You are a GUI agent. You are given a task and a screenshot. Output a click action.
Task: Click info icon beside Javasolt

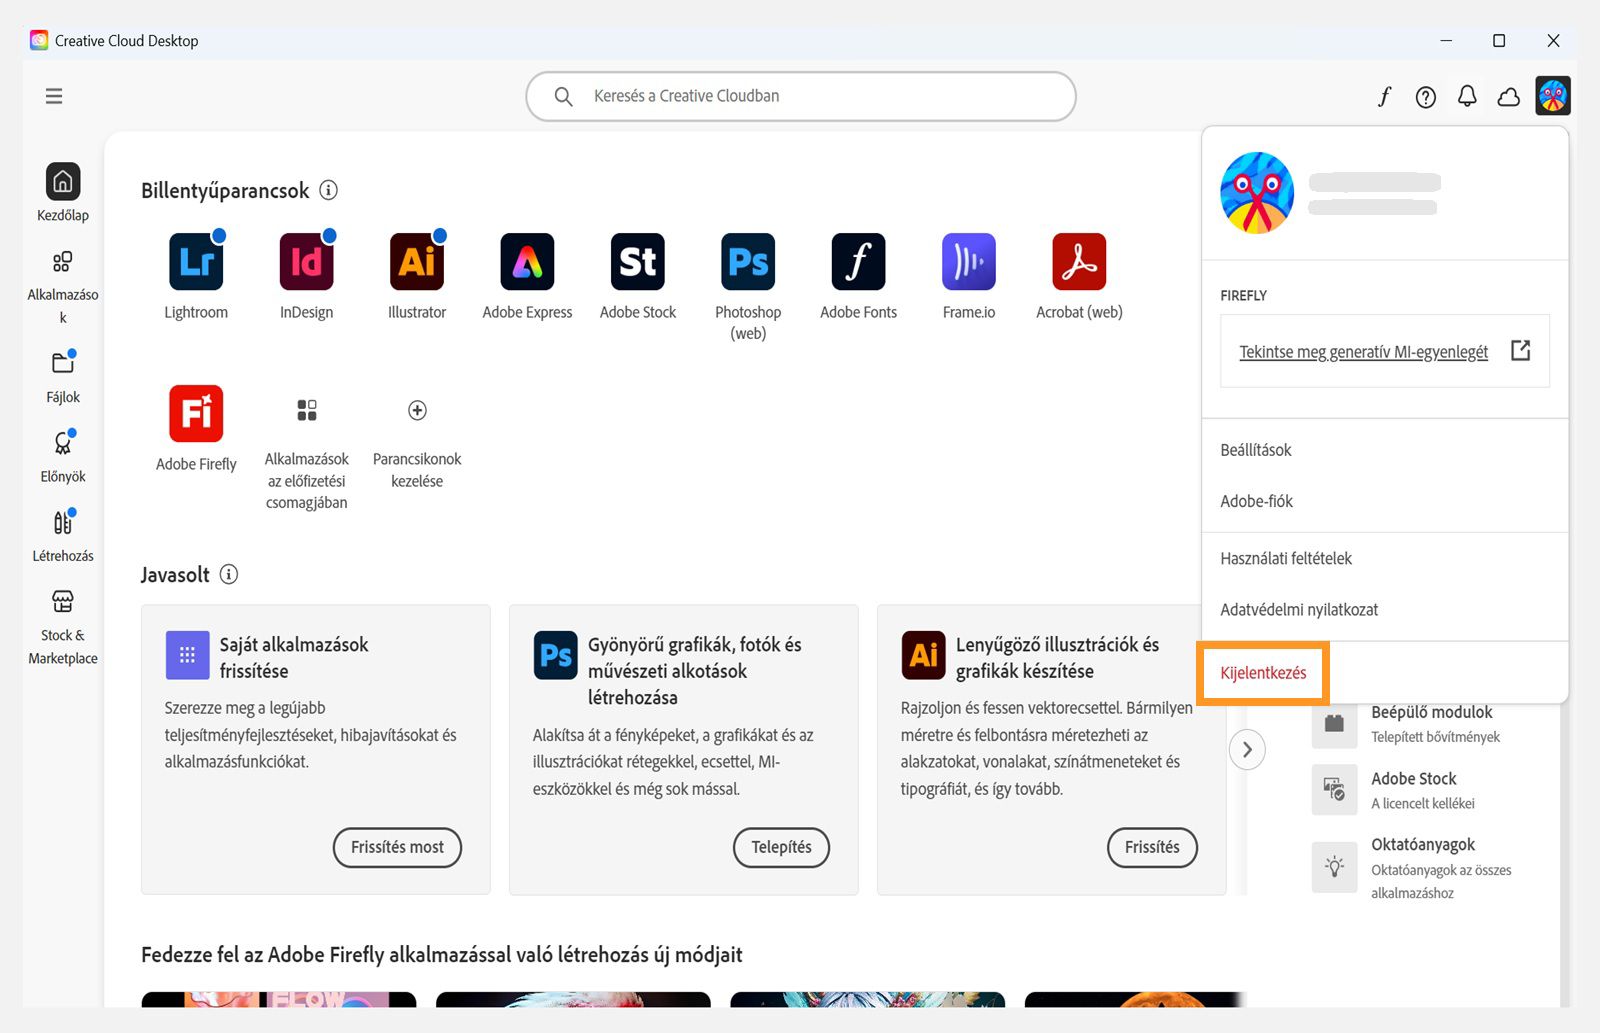[x=229, y=574]
